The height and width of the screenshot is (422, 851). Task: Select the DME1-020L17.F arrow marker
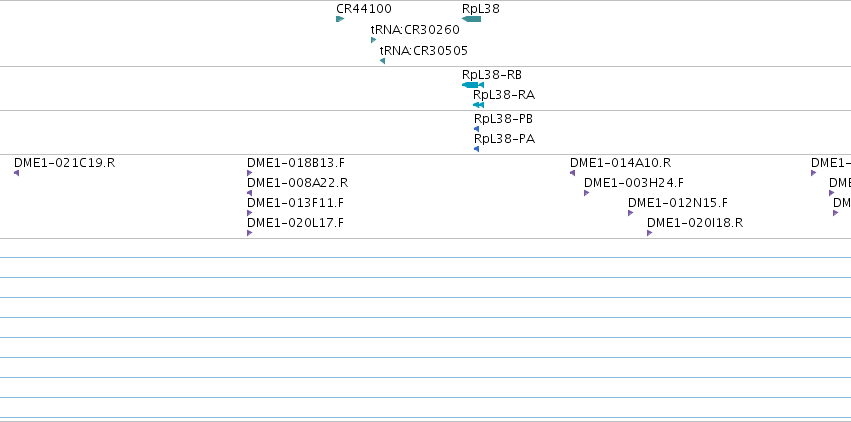[x=250, y=233]
